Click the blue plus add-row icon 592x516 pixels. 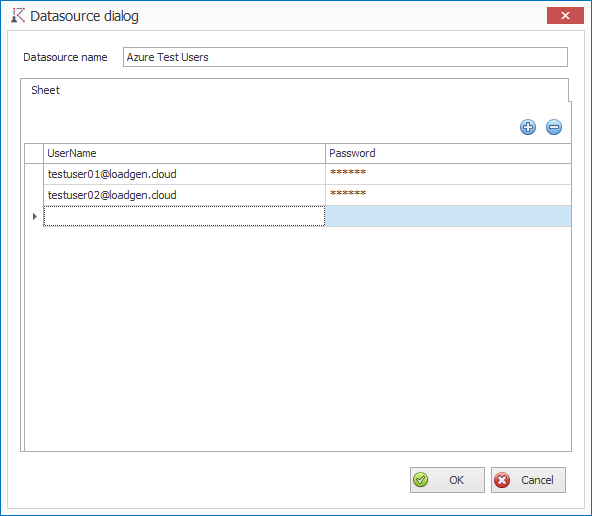[528, 127]
